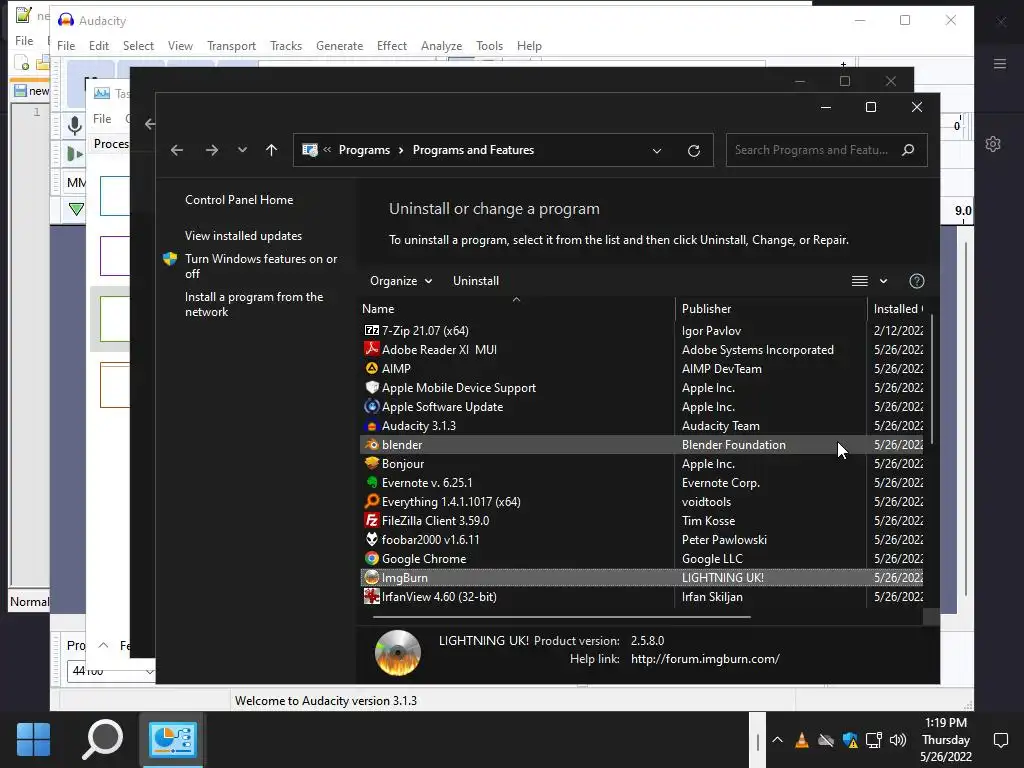Expand address bar history dropdown
The height and width of the screenshot is (768, 1024).
(657, 151)
